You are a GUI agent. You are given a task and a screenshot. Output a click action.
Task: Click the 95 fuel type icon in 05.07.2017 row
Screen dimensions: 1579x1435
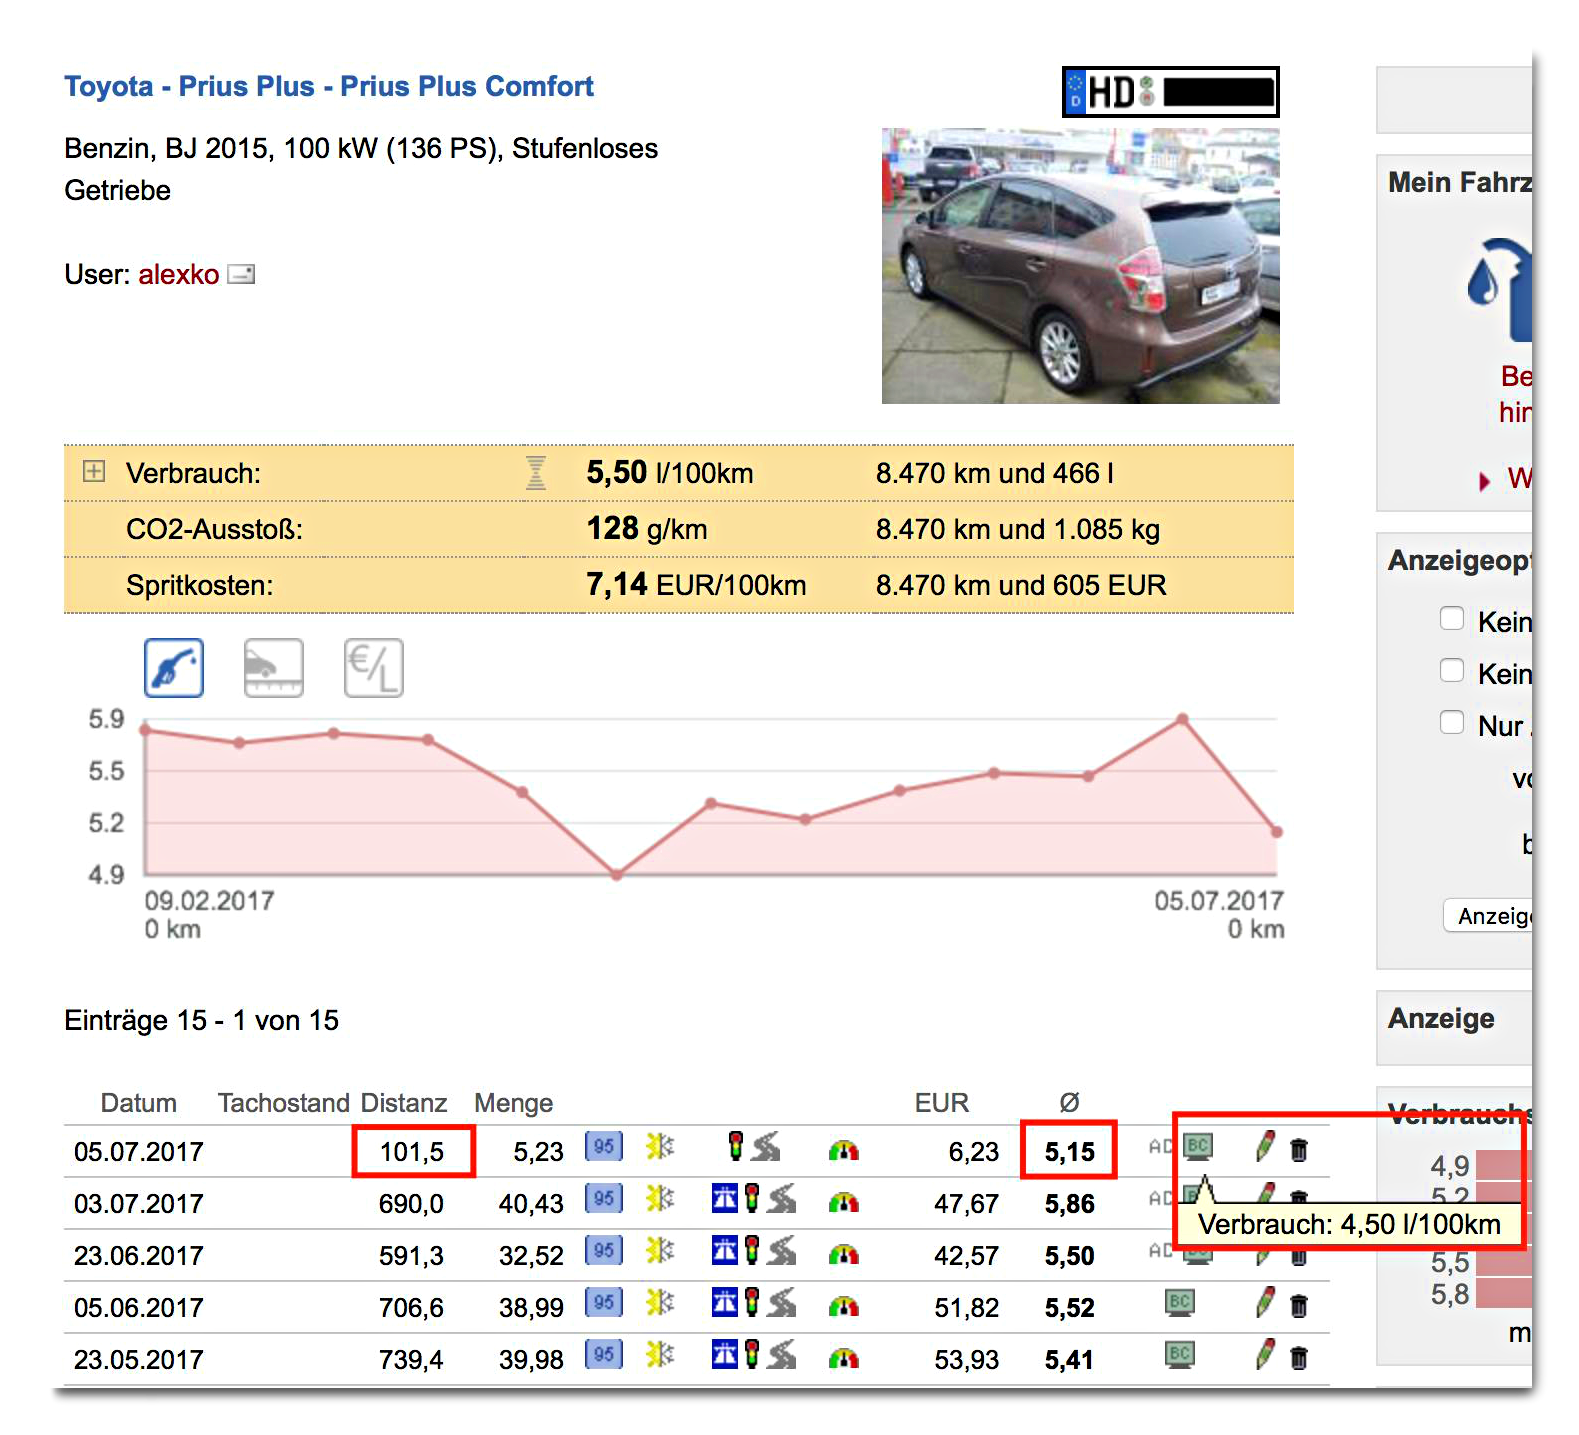[604, 1147]
